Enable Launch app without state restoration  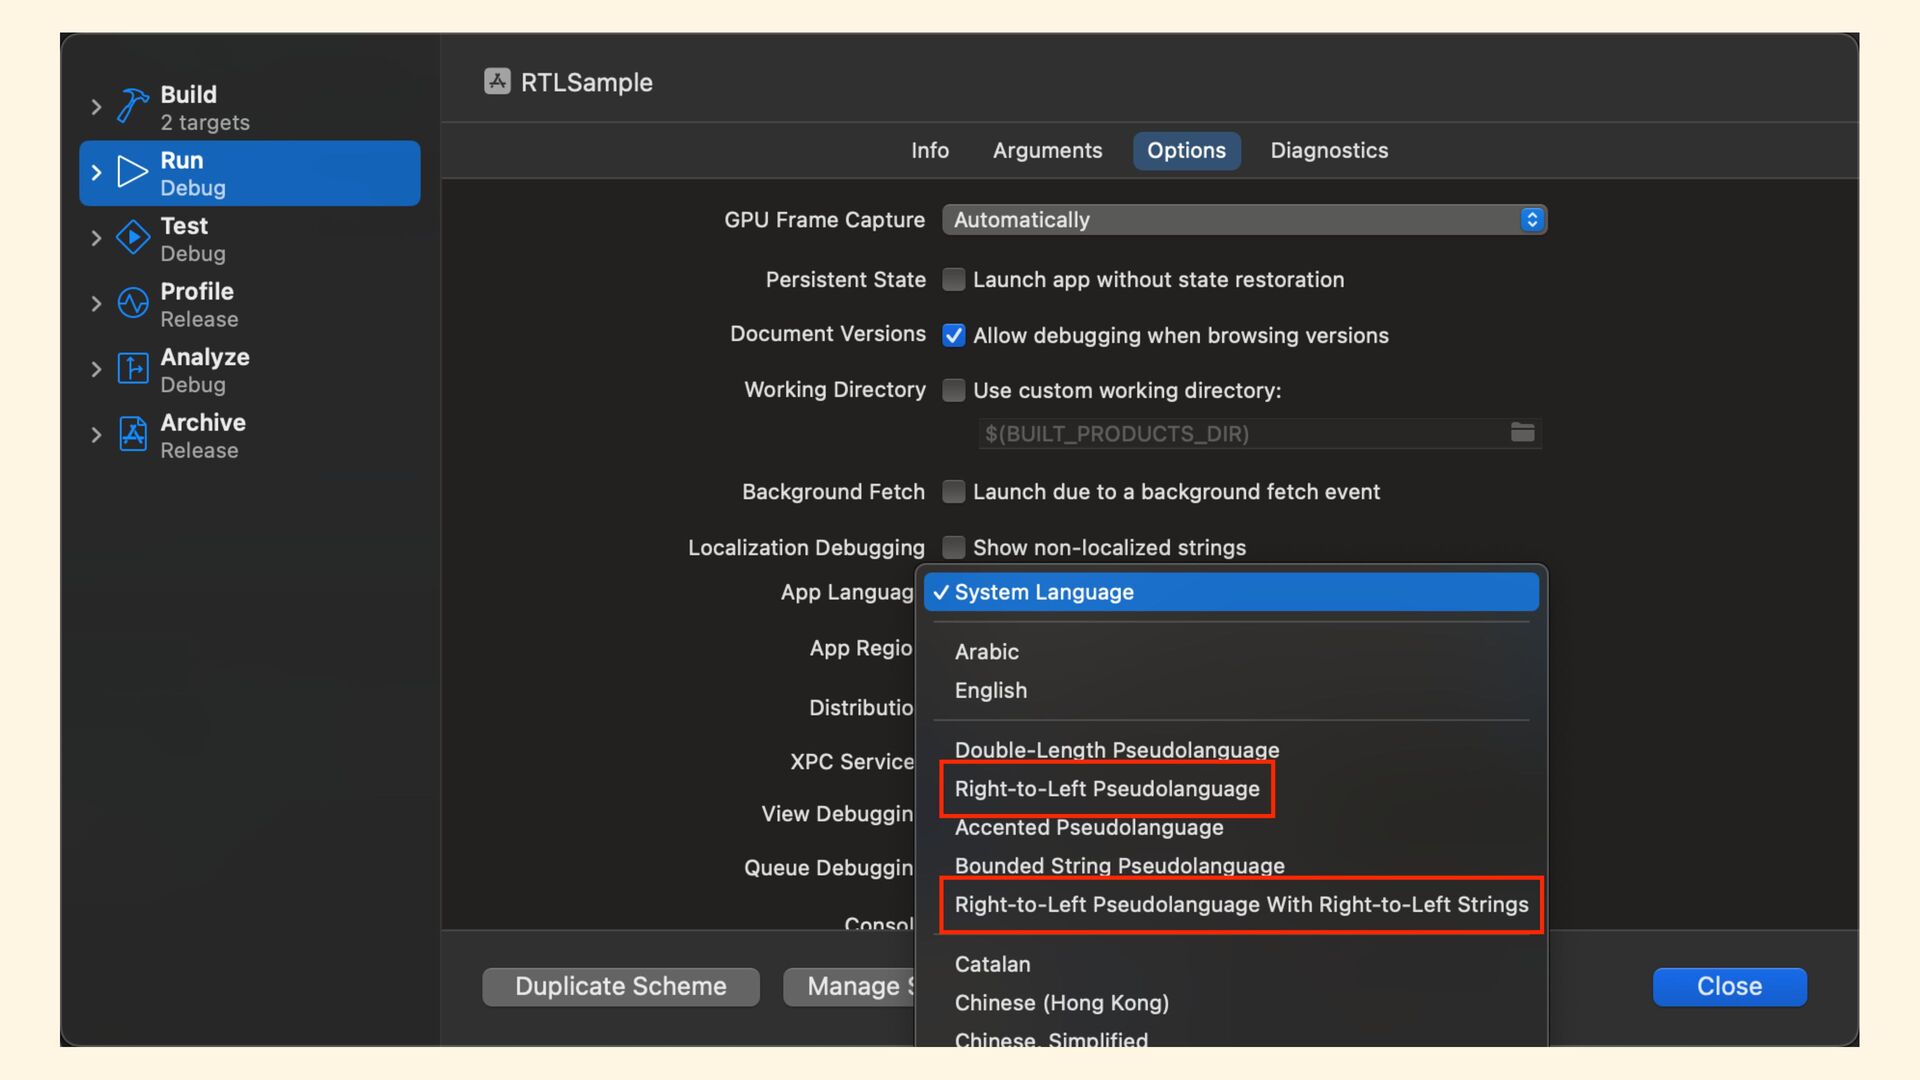pos(954,280)
